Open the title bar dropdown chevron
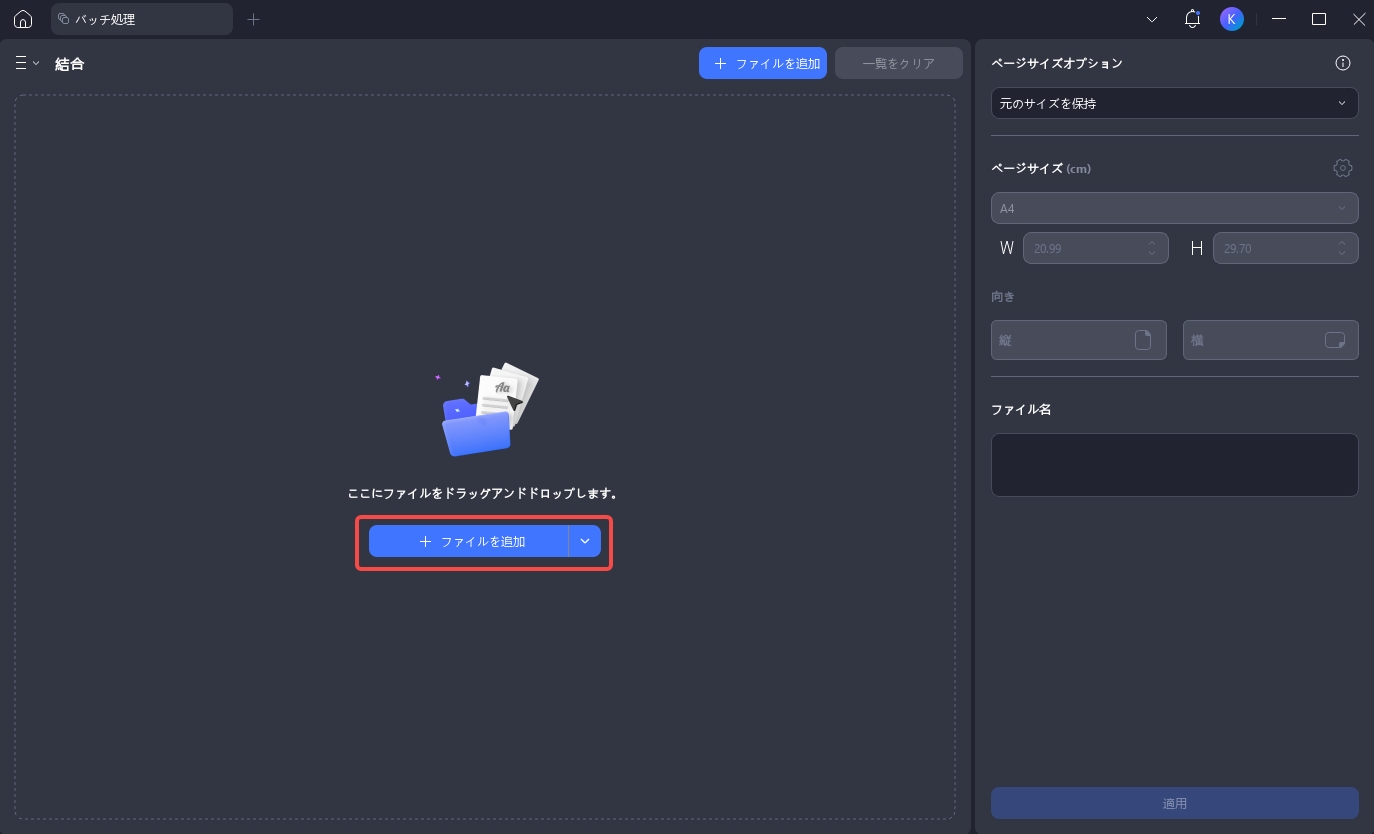This screenshot has height=834, width=1374. point(1152,19)
